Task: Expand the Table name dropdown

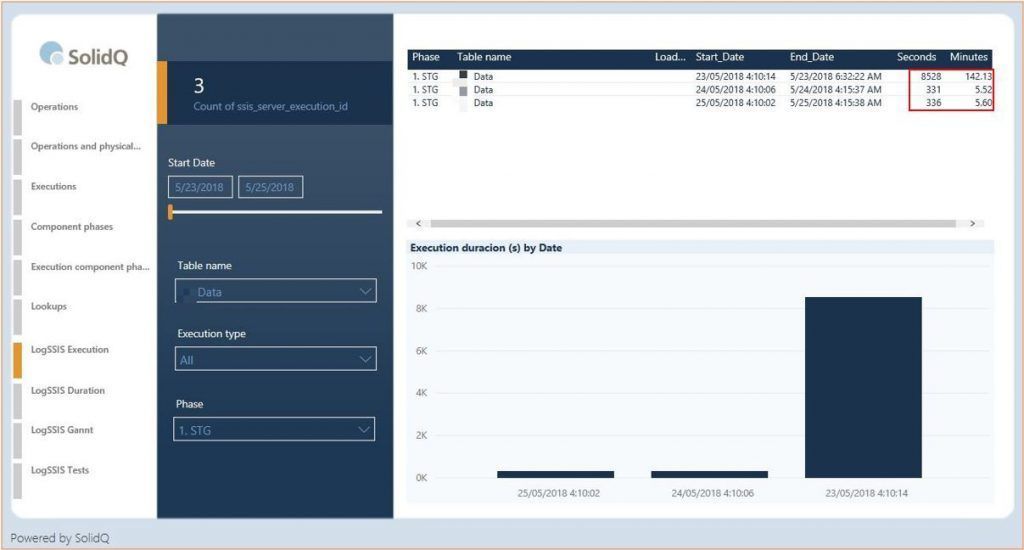Action: coord(276,292)
